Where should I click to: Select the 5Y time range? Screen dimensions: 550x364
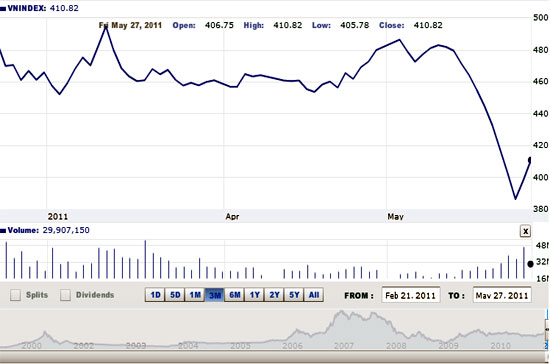pos(294,295)
